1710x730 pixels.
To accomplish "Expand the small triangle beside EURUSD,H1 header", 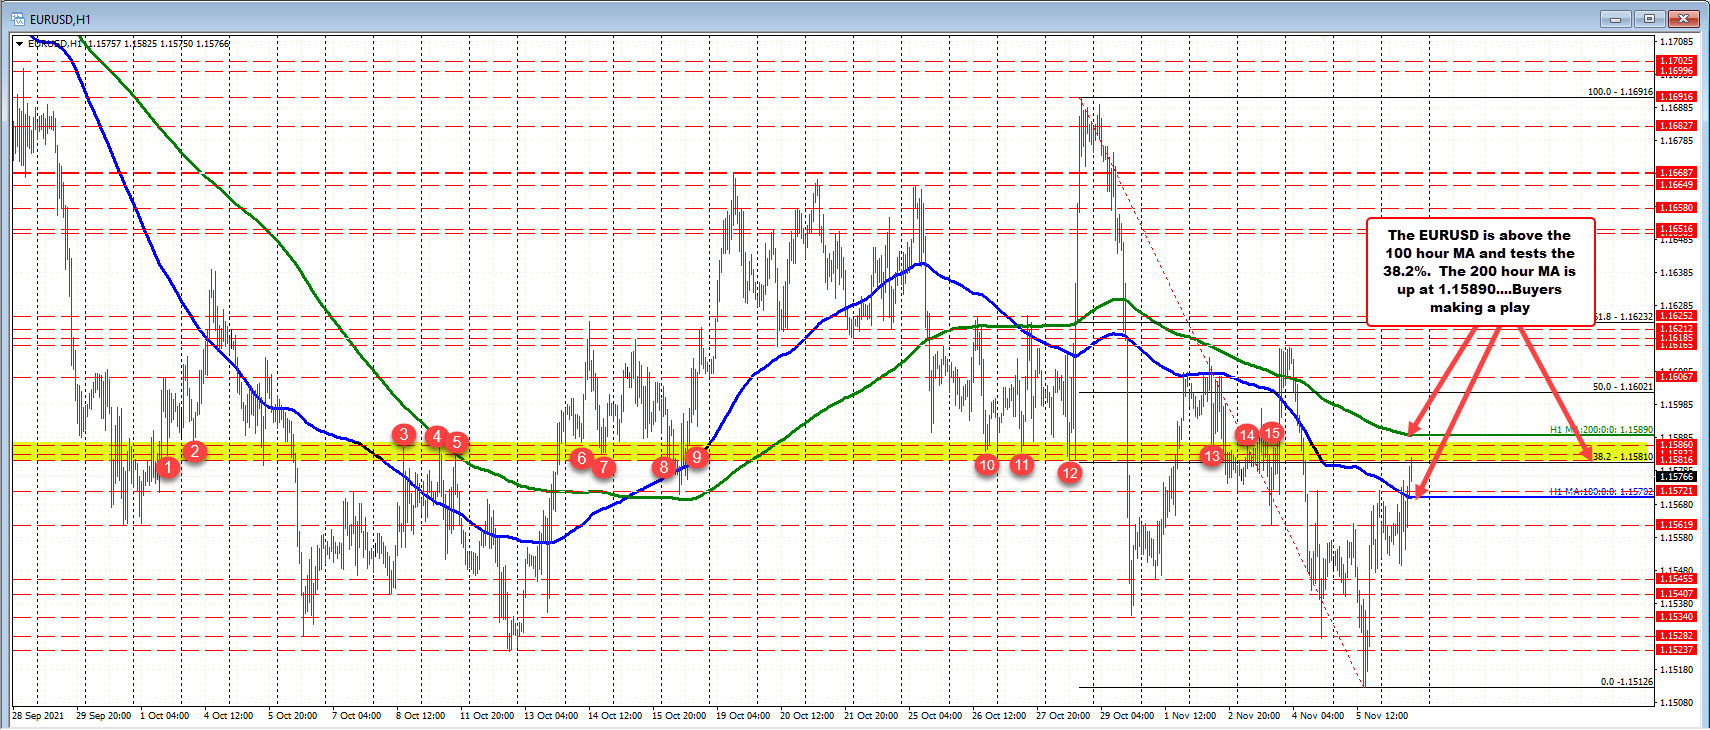I will coord(19,44).
